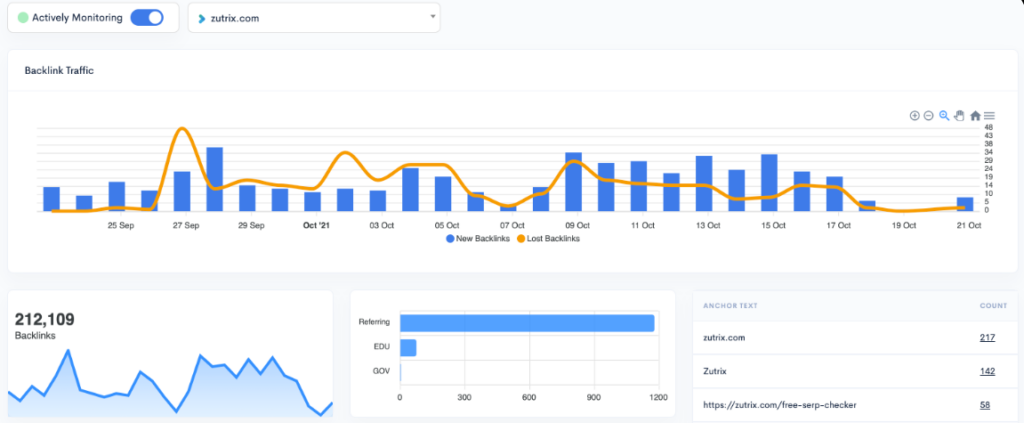Click the EDU axis label
Viewport: 1024px width, 423px height.
tap(382, 347)
